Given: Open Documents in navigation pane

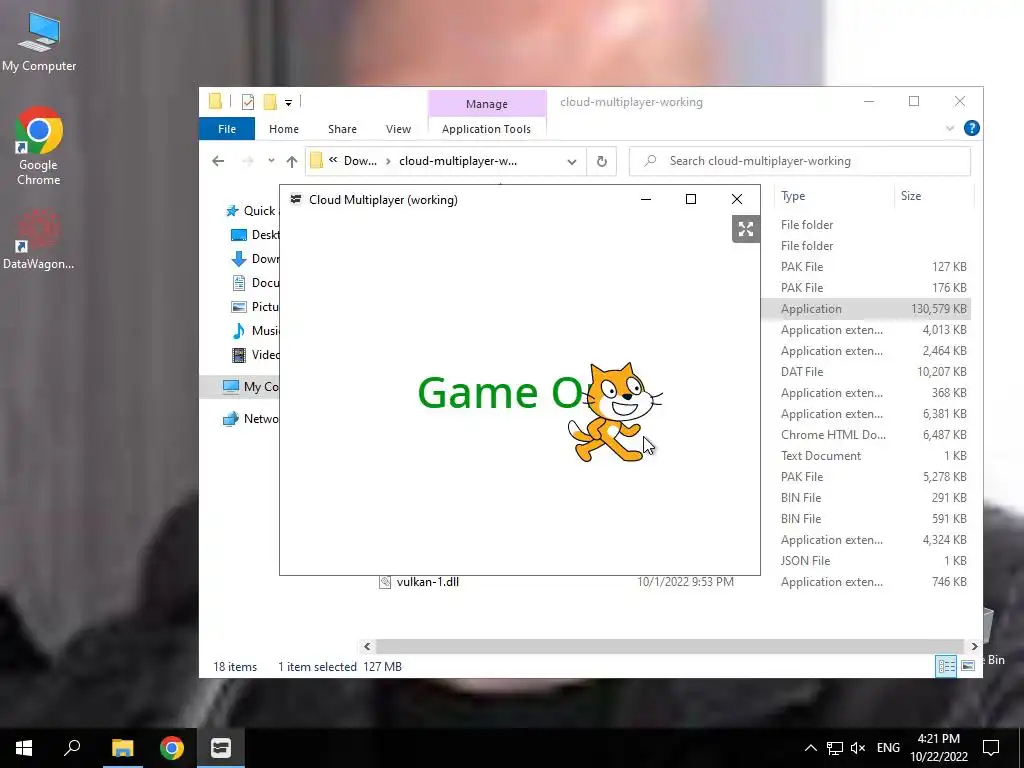Looking at the screenshot, I should (x=255, y=283).
